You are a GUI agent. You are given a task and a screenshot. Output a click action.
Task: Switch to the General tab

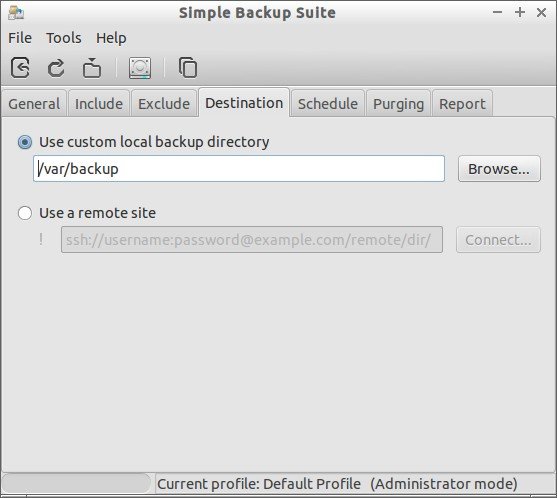tap(34, 104)
